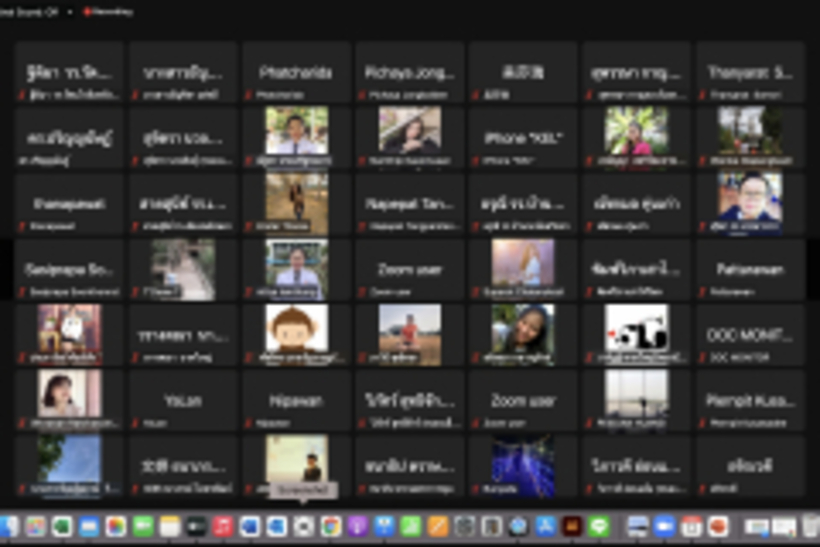Select the YoLan participant tile
Viewport: 820px width, 547px height.
point(183,400)
